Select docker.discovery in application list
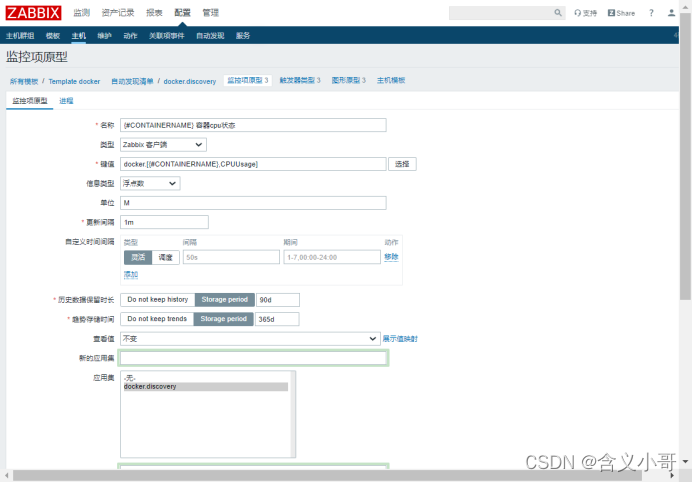Viewport: 692px width, 482px height. point(206,387)
